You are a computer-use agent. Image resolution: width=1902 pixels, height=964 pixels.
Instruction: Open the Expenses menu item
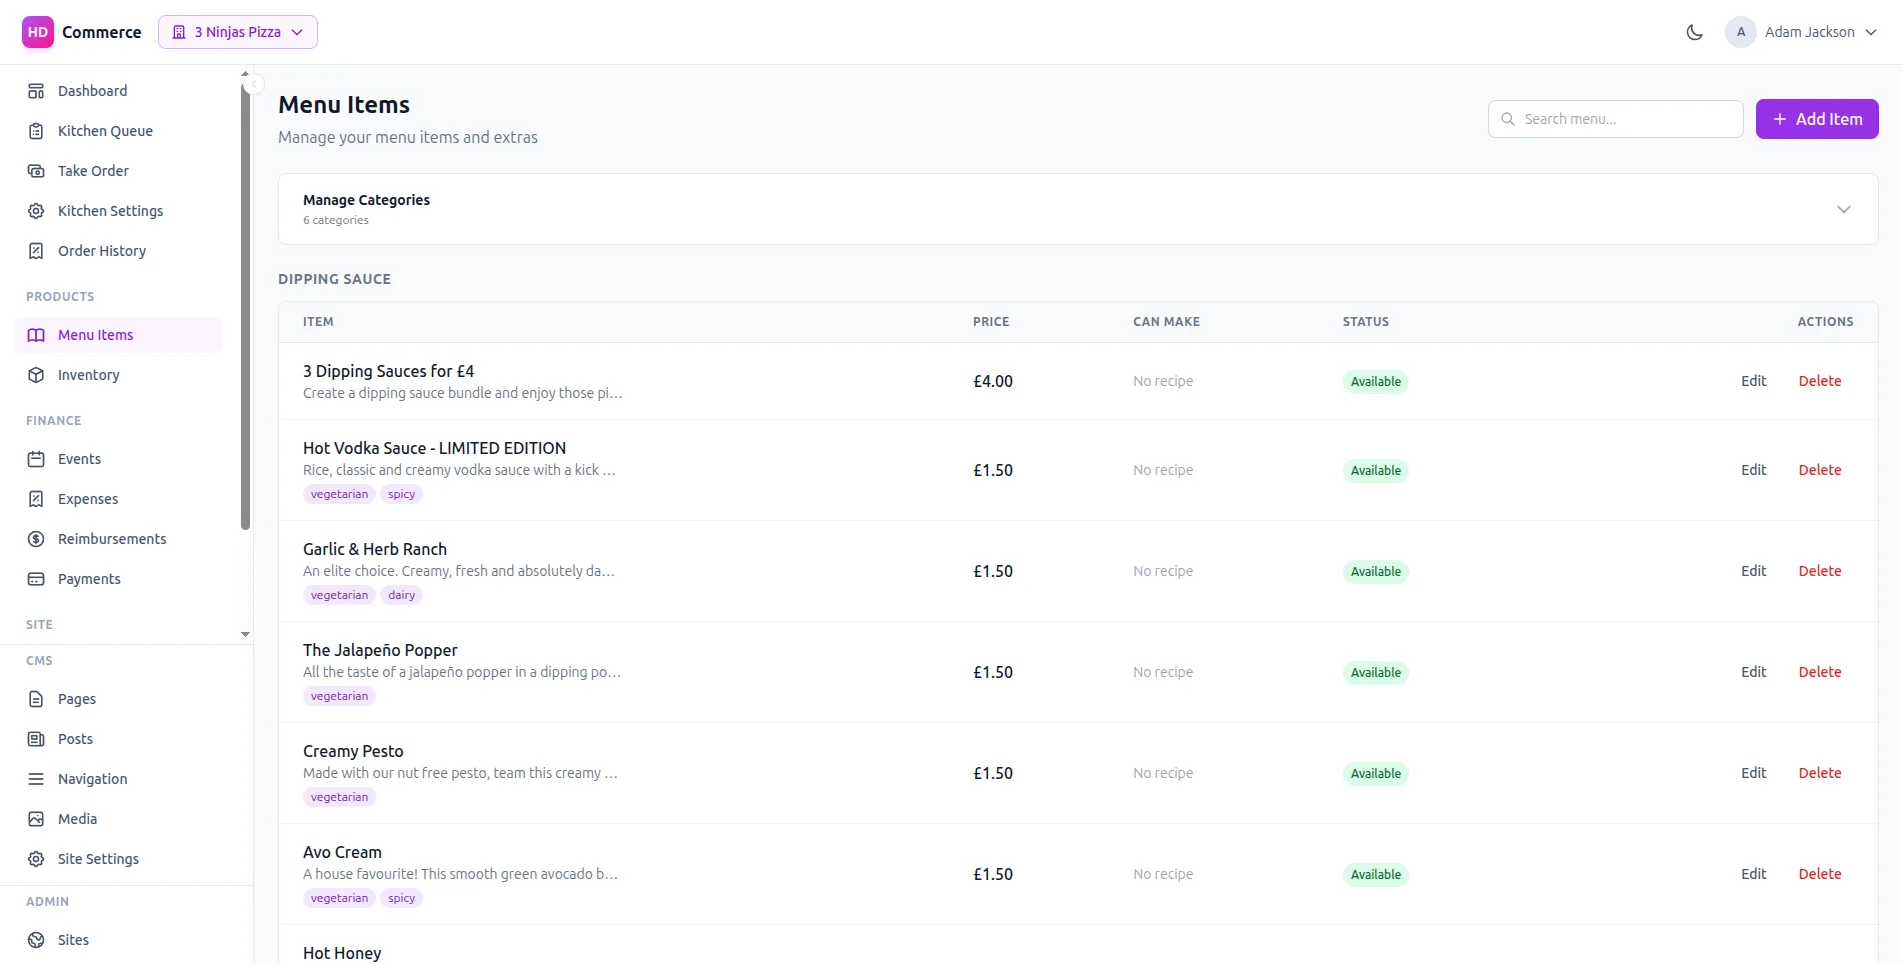[x=88, y=499]
